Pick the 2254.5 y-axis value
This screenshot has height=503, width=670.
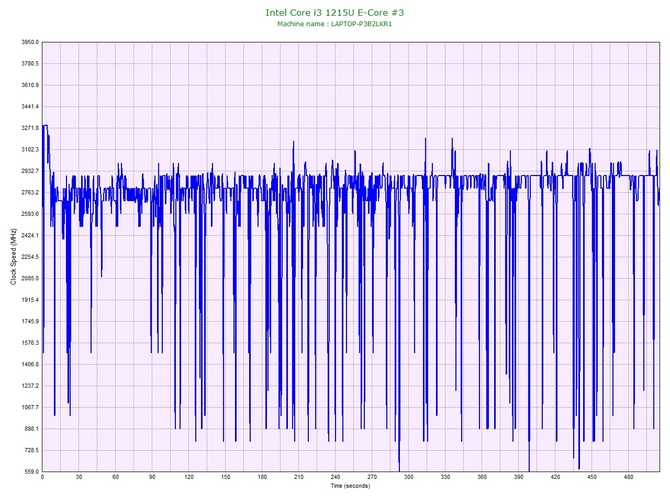click(30, 257)
